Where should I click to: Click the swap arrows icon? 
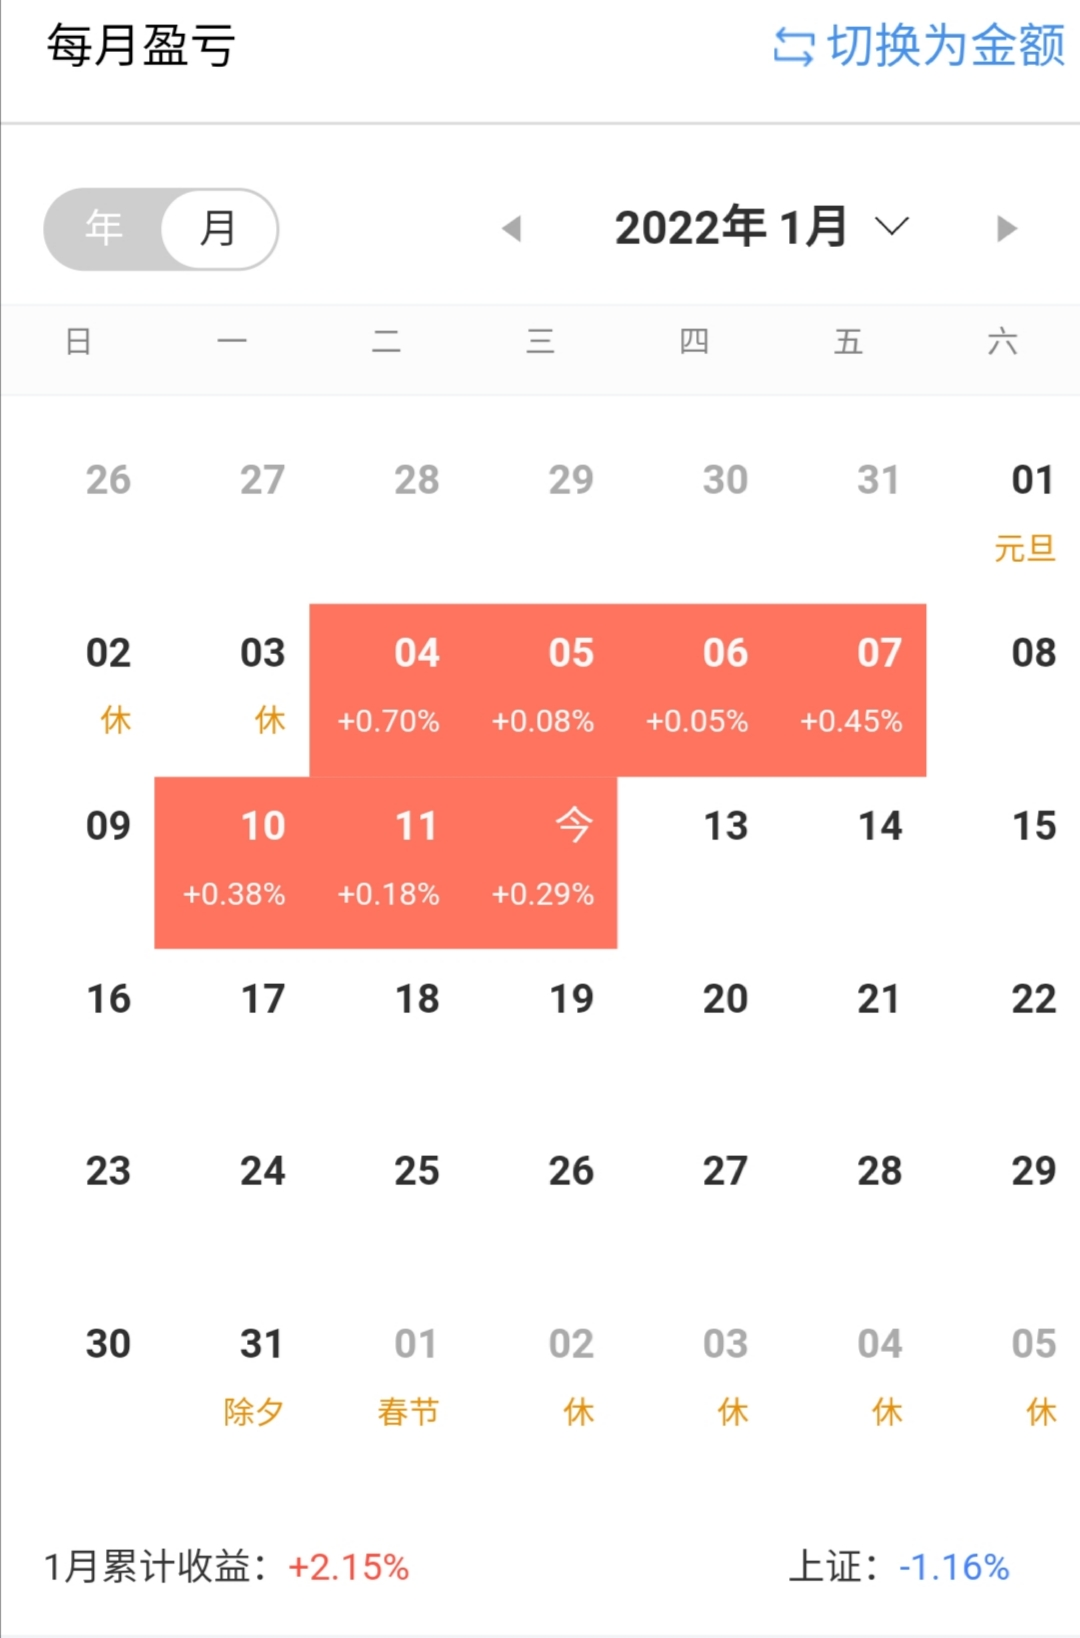[793, 46]
